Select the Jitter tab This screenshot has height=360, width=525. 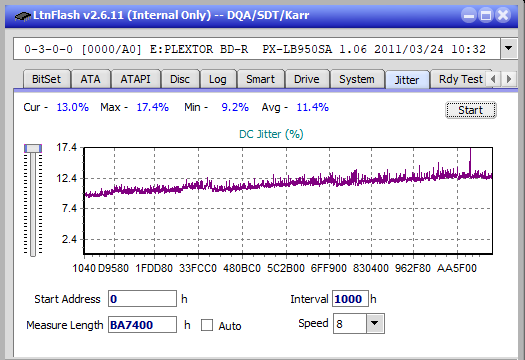407,80
